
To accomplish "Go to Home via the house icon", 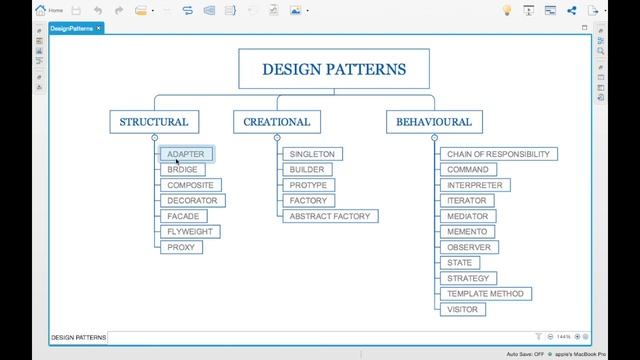I will click(40, 11).
